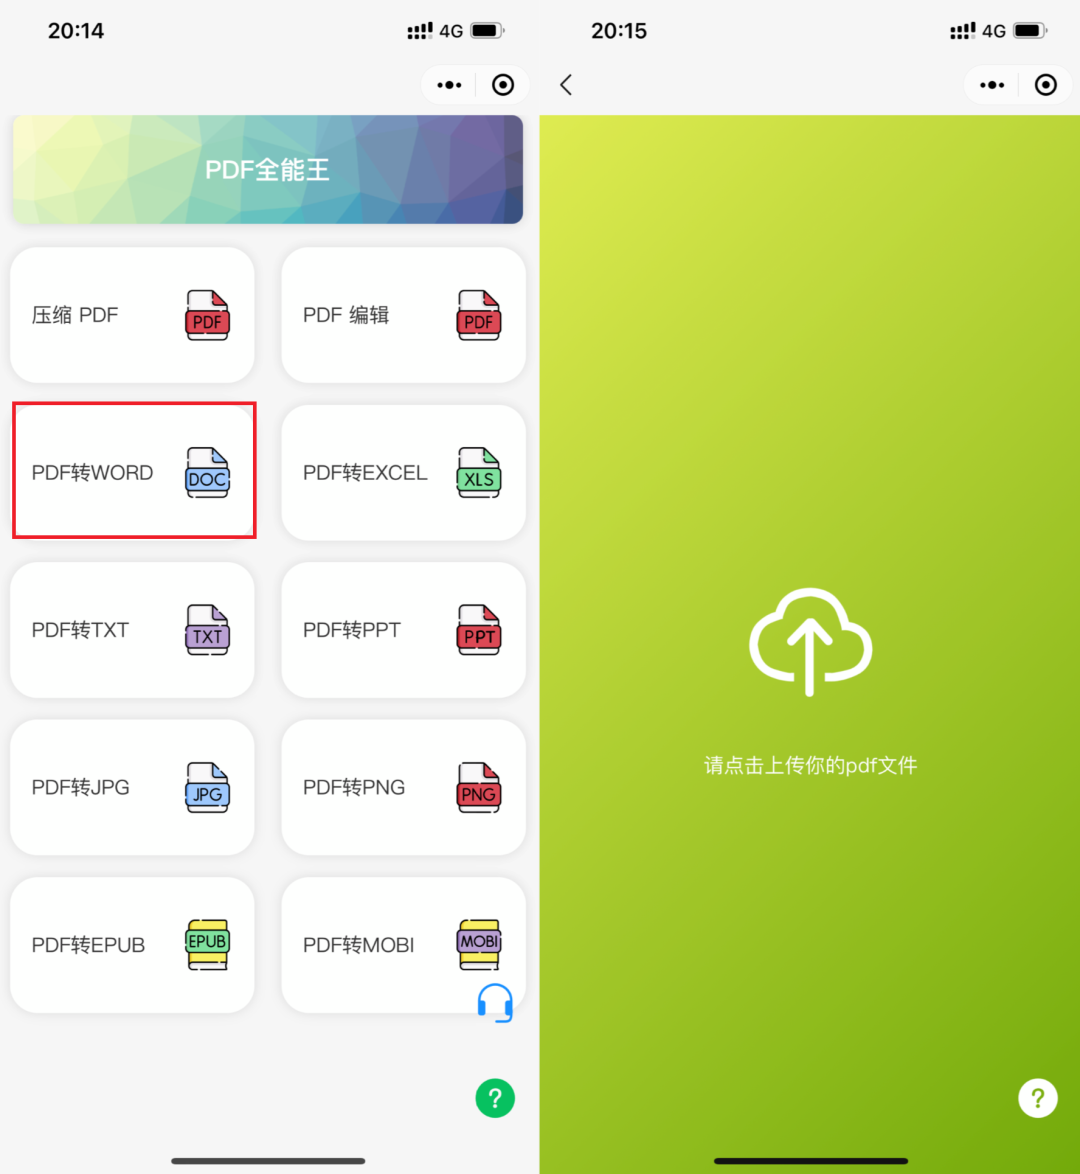Click the green XLS file icon
The height and width of the screenshot is (1174, 1080).
click(479, 472)
